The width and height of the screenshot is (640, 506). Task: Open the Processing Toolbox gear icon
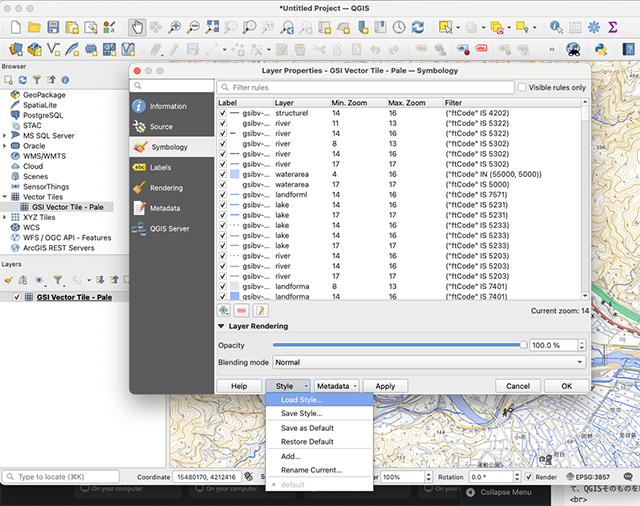(594, 27)
